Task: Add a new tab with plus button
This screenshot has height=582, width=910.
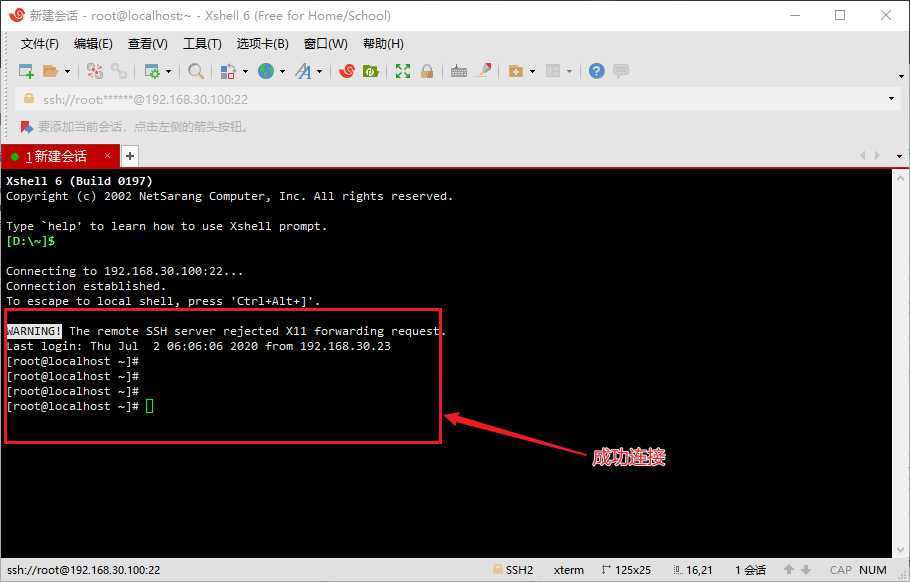Action: point(130,156)
